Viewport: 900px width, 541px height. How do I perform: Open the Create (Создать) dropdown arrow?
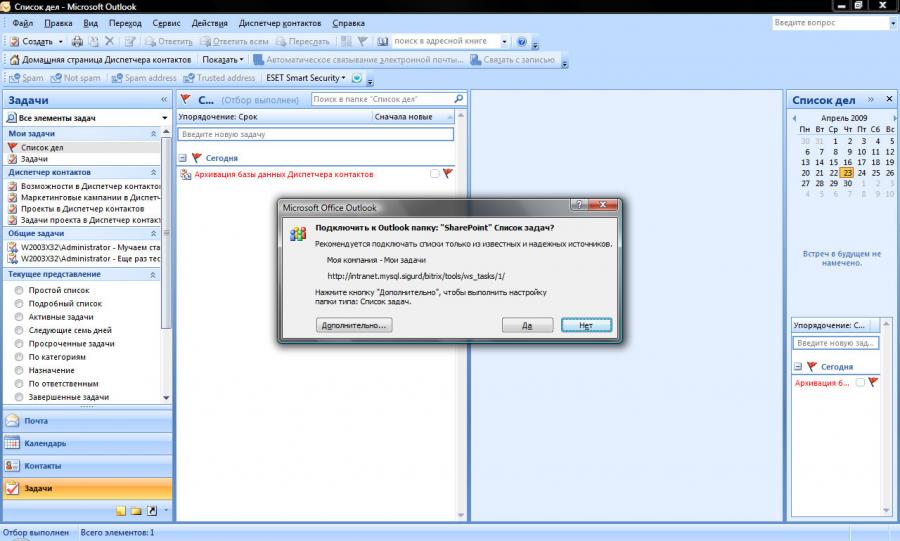(x=60, y=41)
